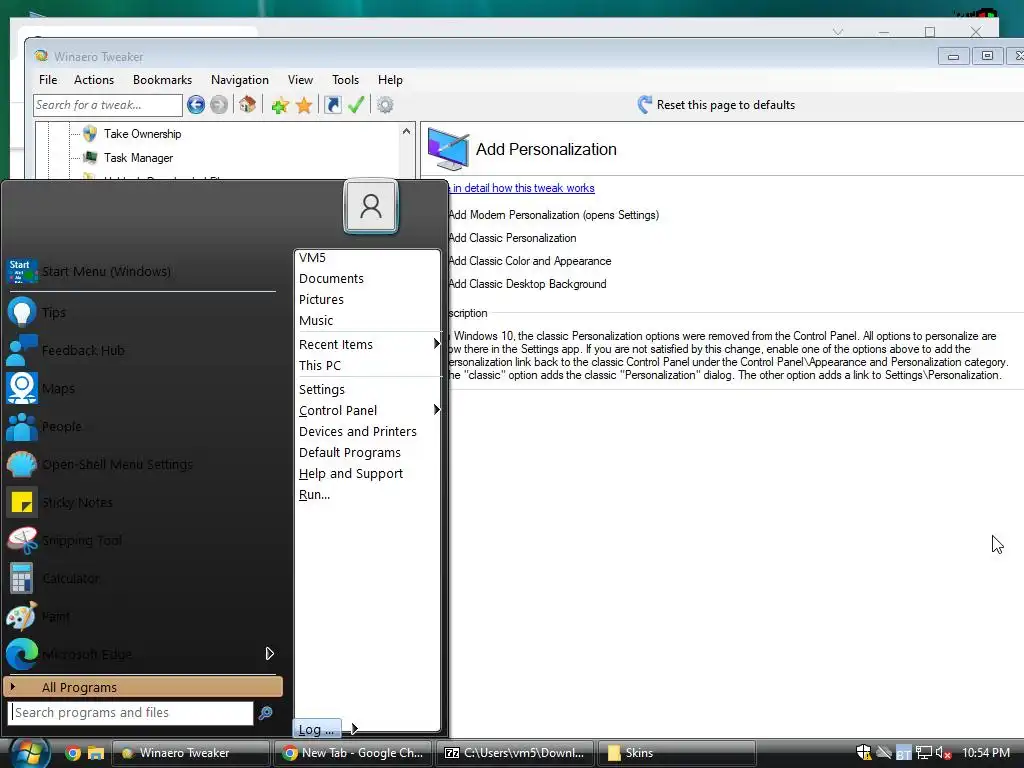Switch to the Skins folder taskbar button
Image resolution: width=1024 pixels, height=768 pixels.
(x=677, y=753)
